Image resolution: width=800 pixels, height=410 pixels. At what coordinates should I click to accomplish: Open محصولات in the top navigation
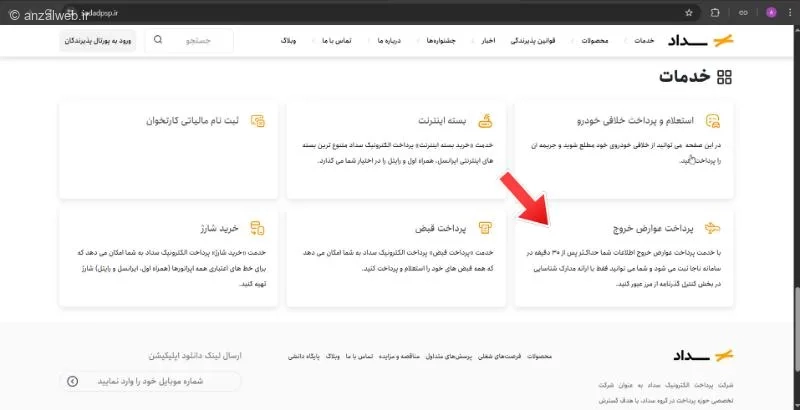pos(595,41)
